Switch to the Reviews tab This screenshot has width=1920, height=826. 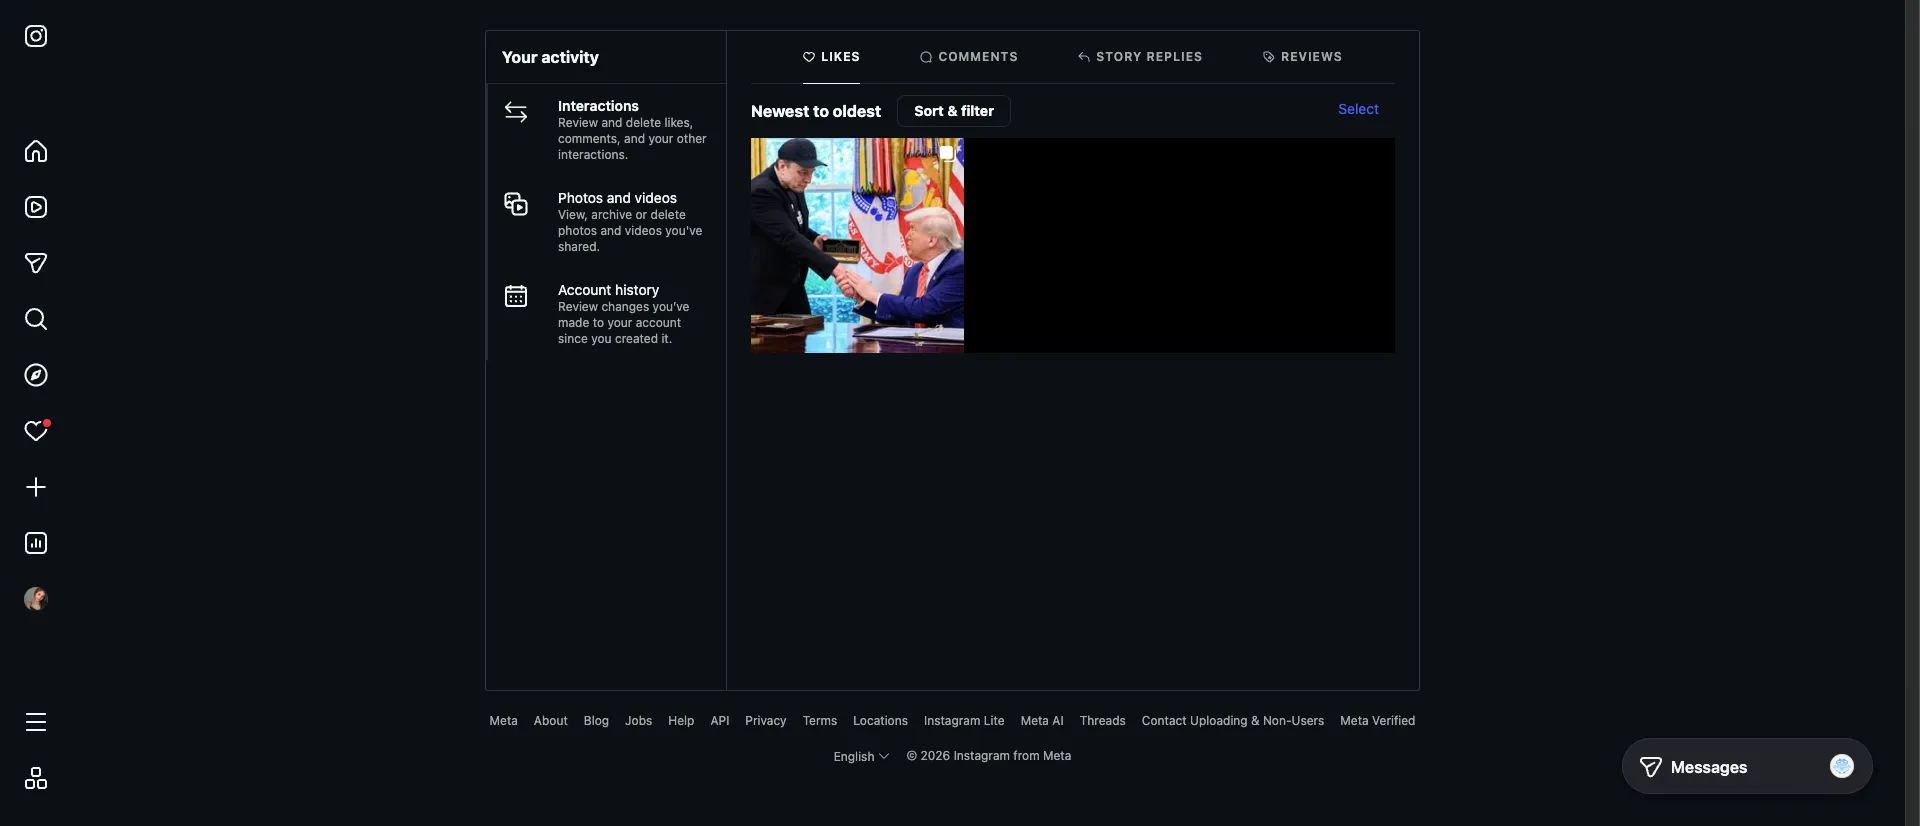1302,57
